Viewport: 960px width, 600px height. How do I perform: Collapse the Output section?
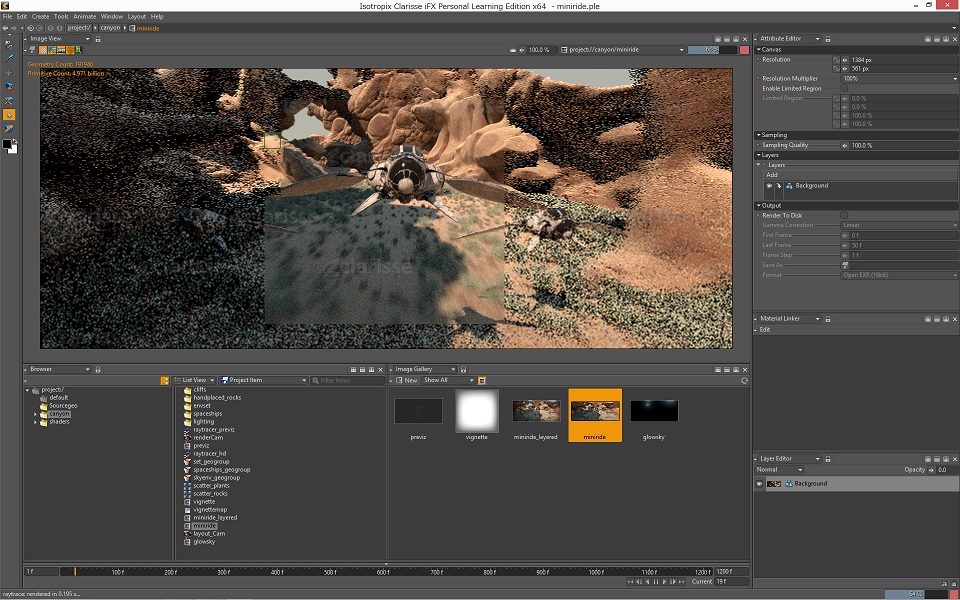(x=759, y=206)
